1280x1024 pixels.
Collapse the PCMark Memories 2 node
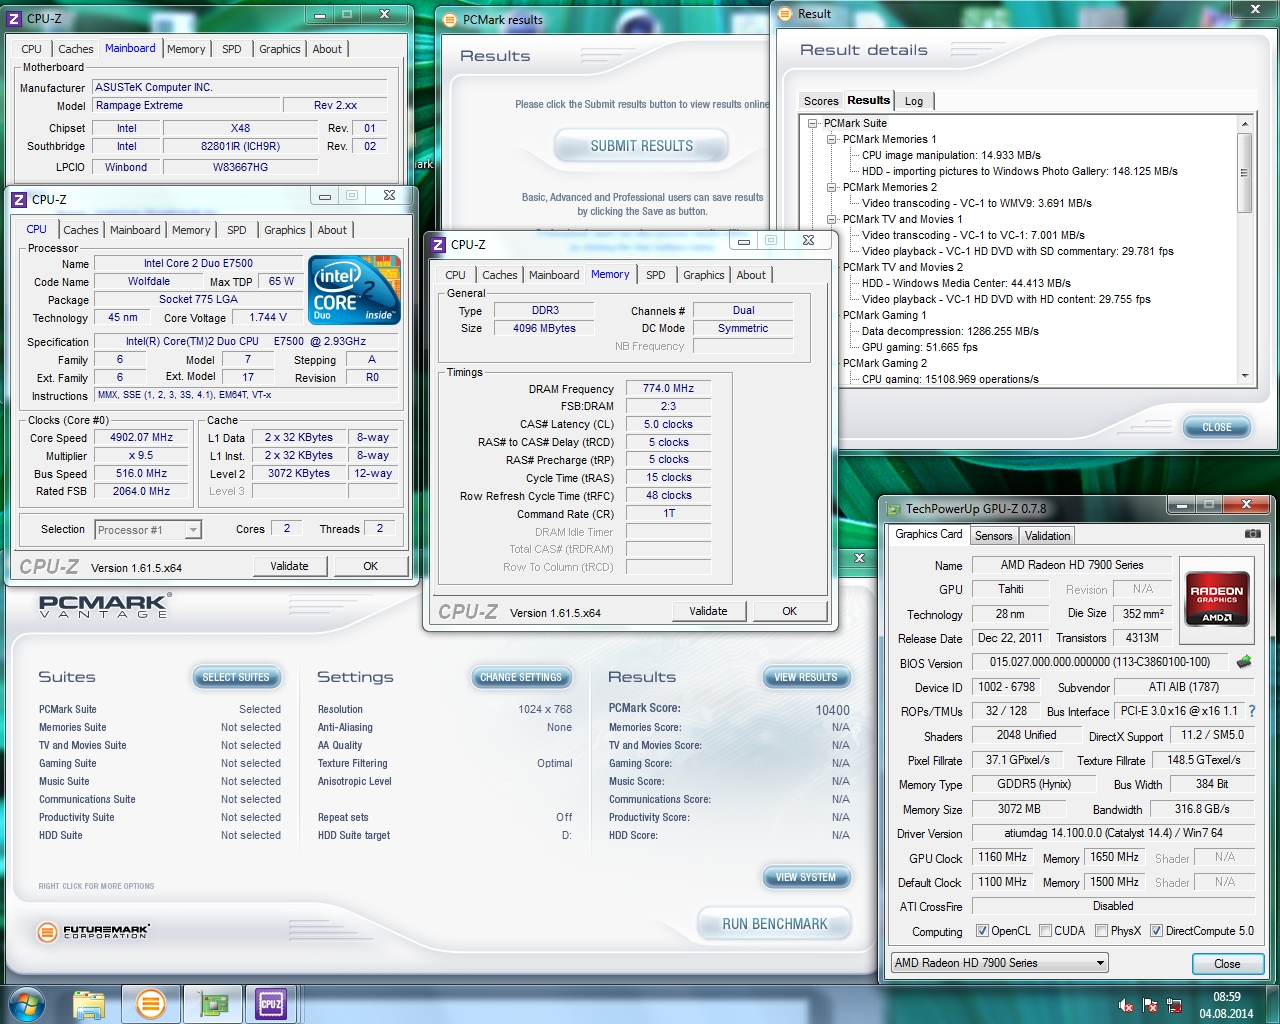pyautogui.click(x=831, y=187)
